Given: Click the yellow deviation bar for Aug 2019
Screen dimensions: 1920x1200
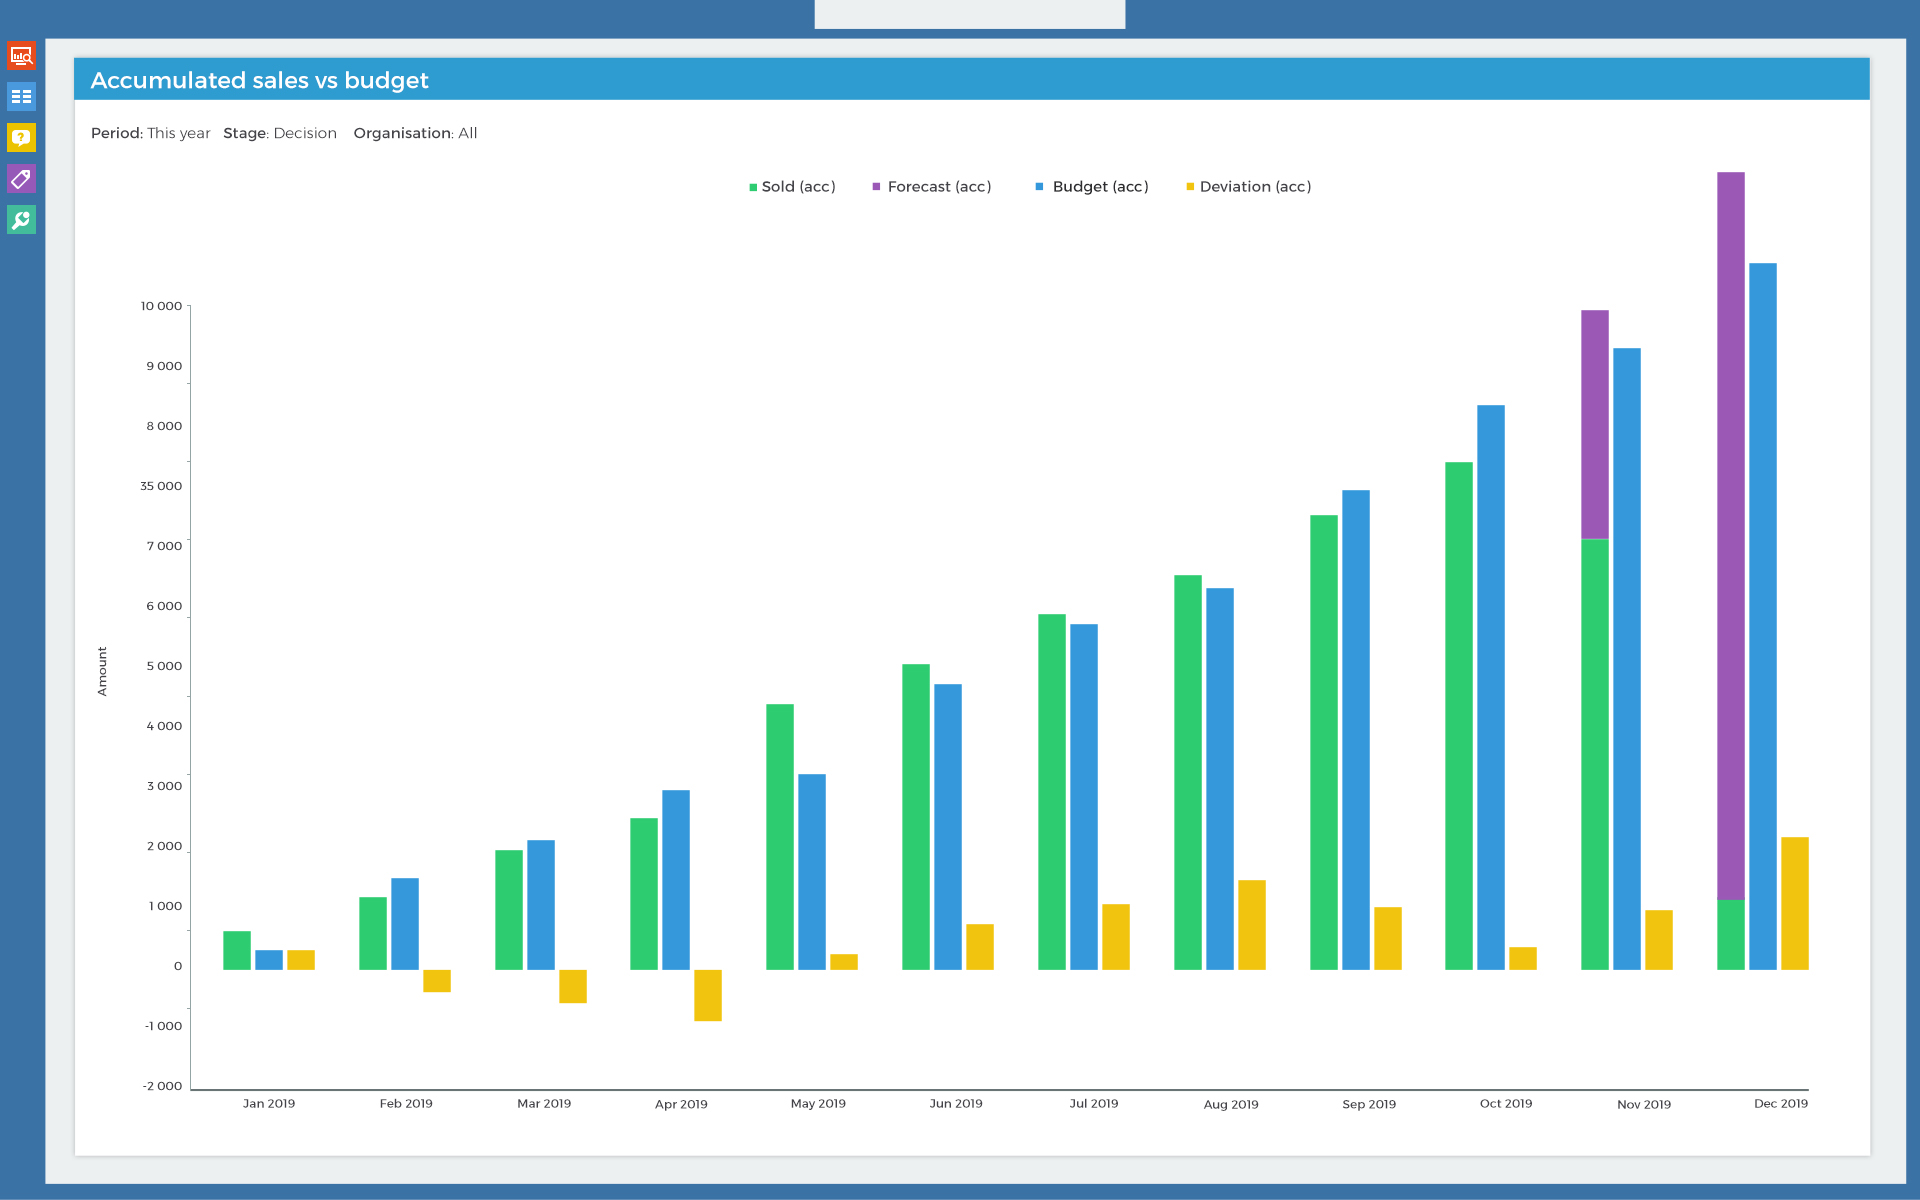Looking at the screenshot, I should tap(1251, 925).
